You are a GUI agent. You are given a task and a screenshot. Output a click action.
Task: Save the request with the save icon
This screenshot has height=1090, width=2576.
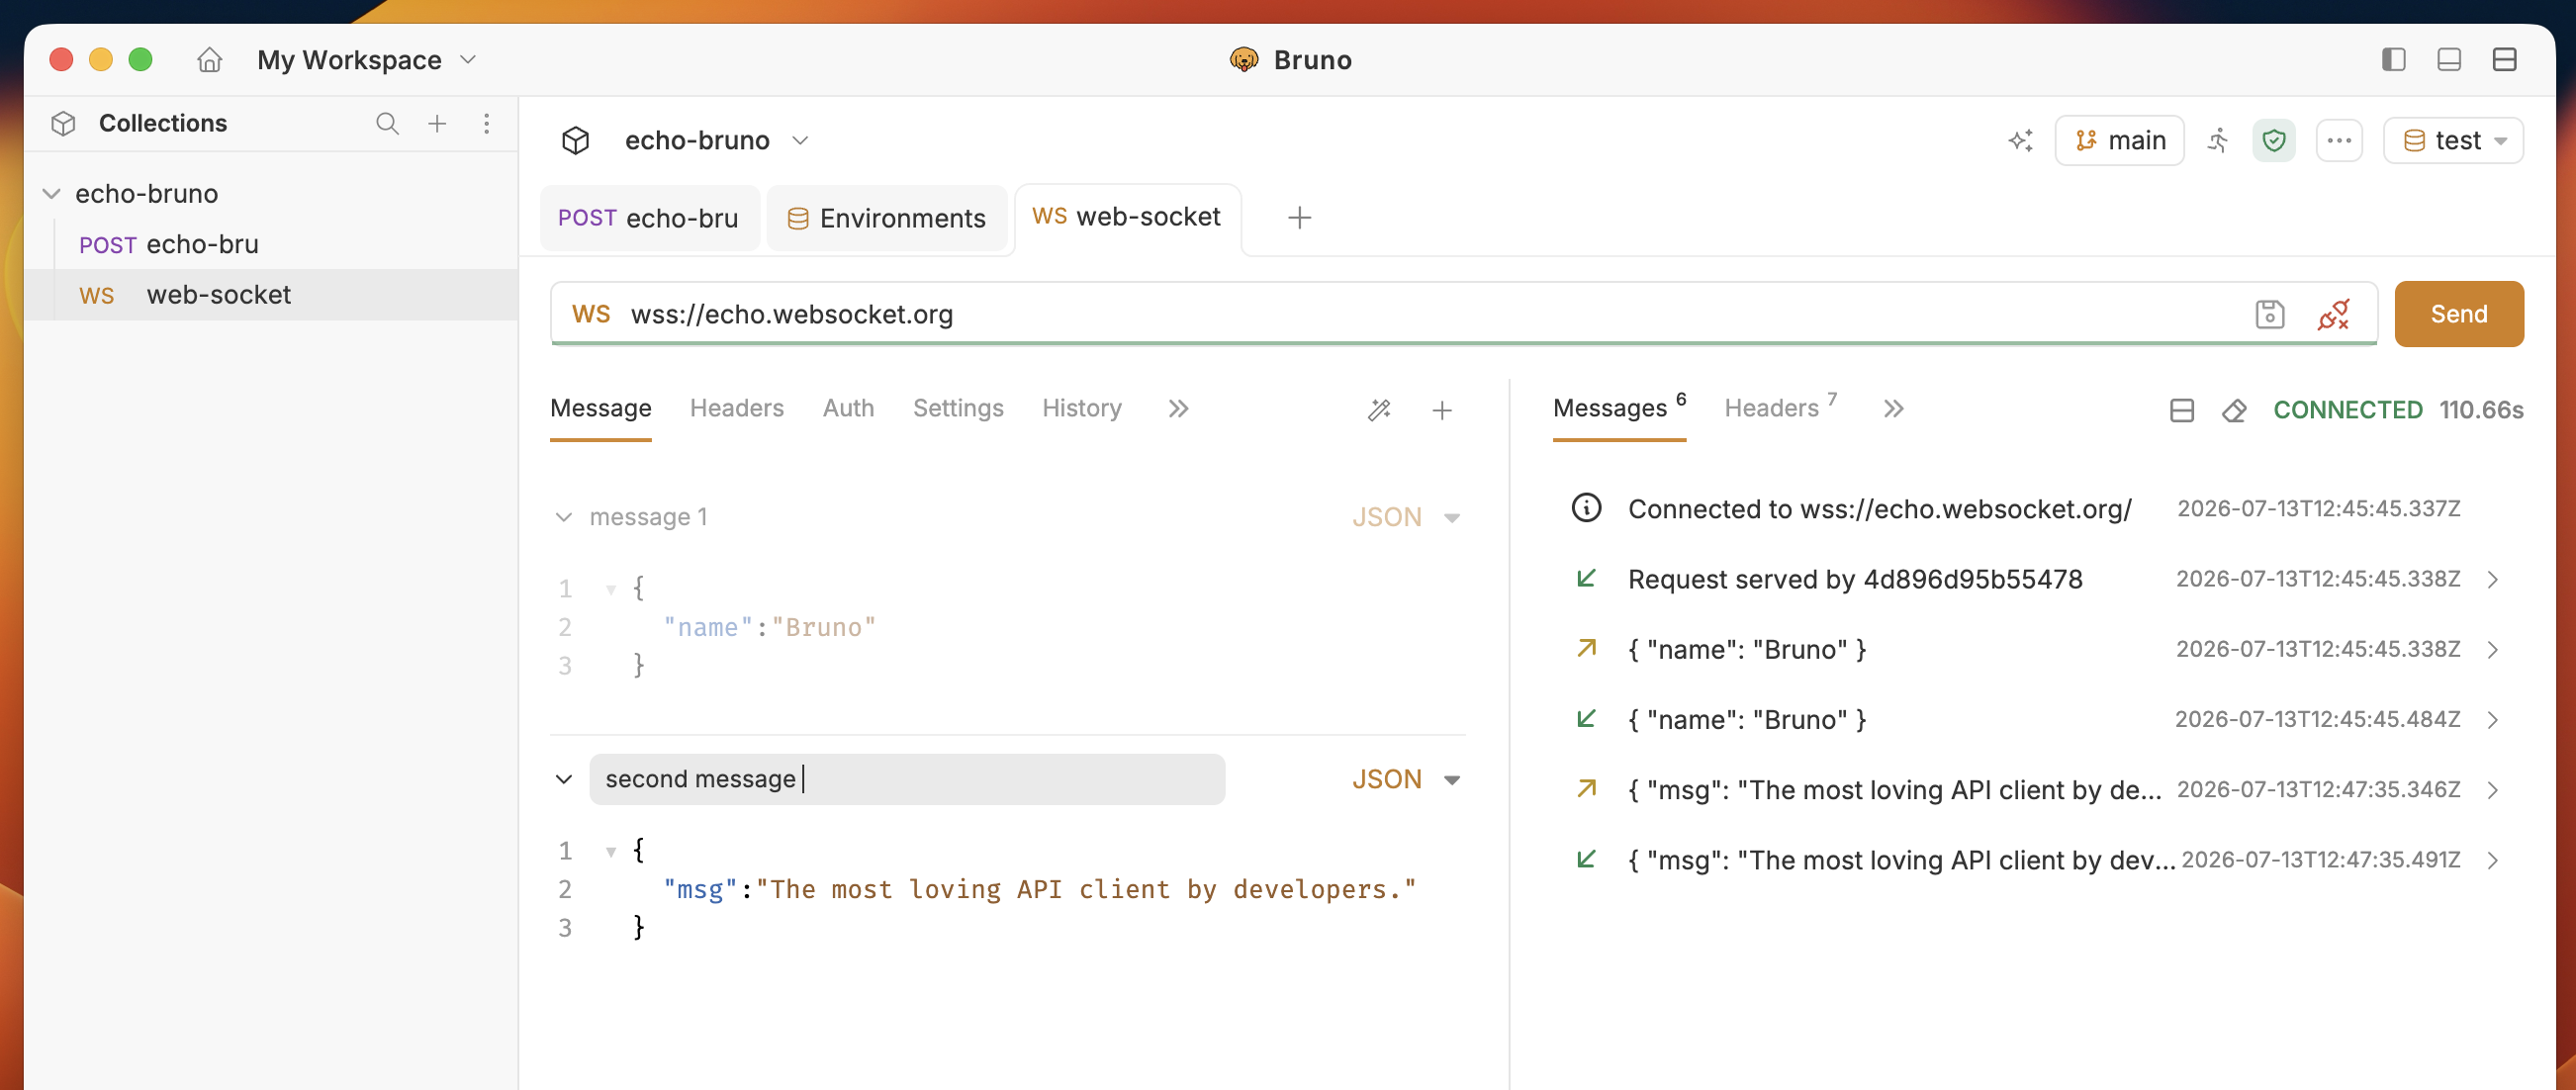pos(2269,314)
